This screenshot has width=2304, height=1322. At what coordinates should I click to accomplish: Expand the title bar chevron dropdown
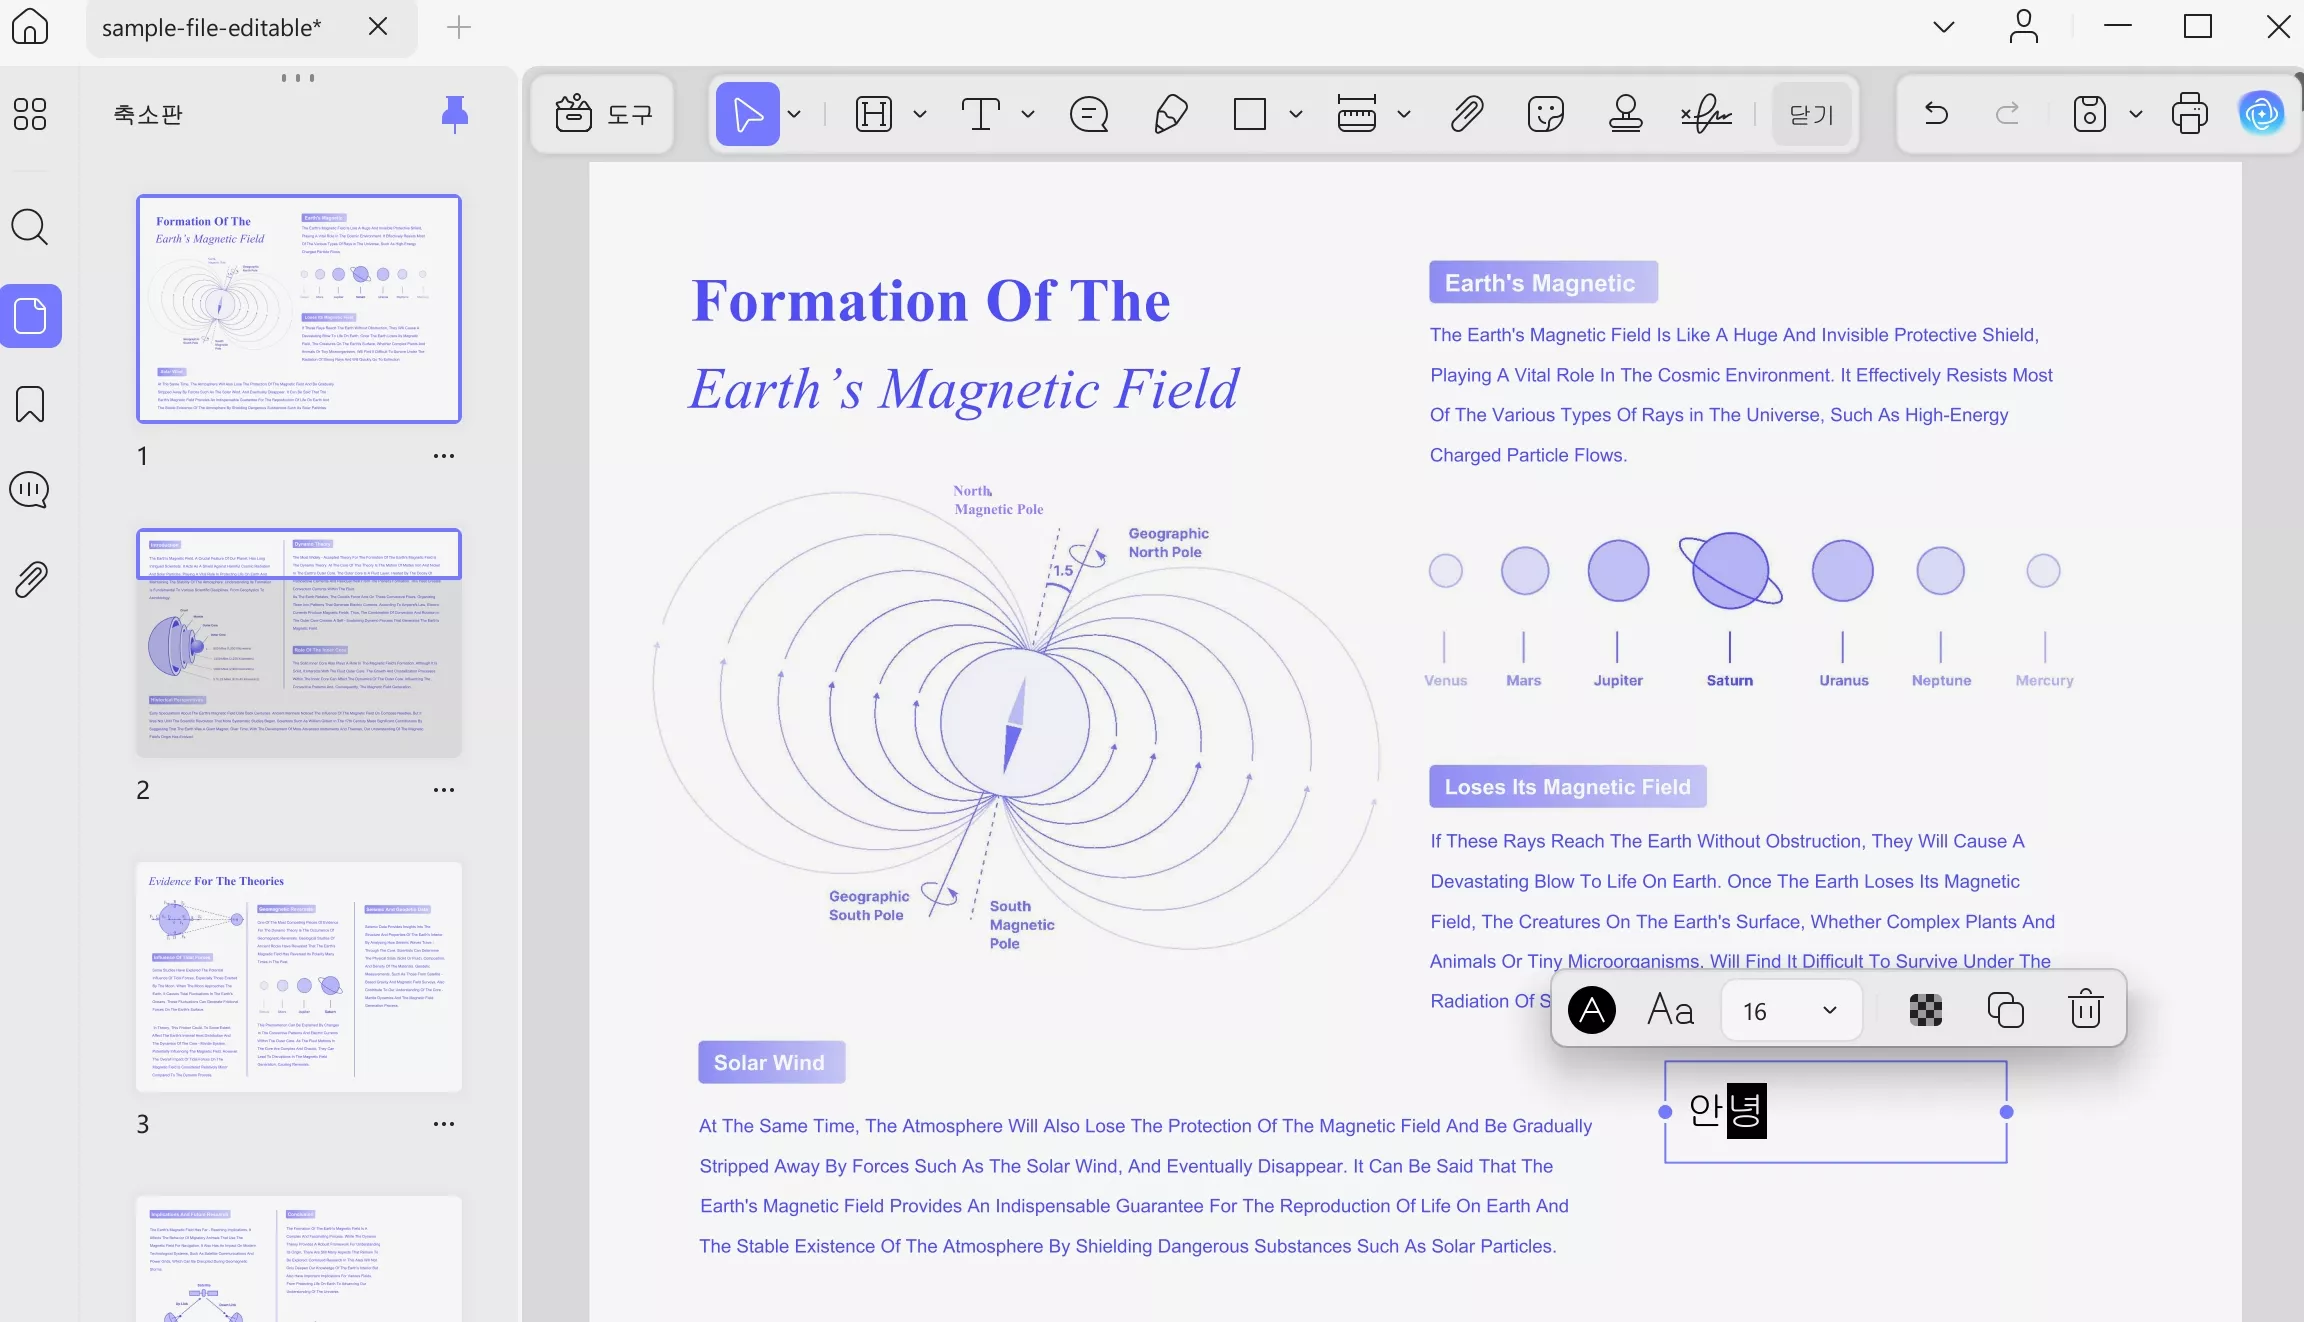pos(1943,27)
